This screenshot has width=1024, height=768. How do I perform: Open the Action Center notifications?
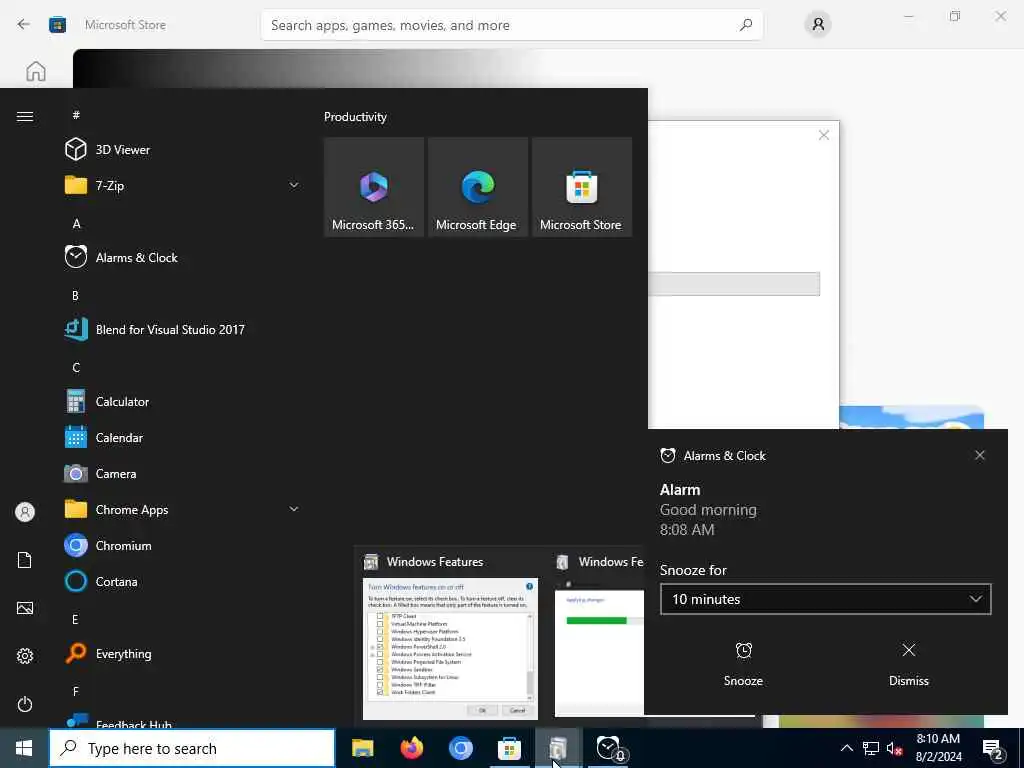992,748
